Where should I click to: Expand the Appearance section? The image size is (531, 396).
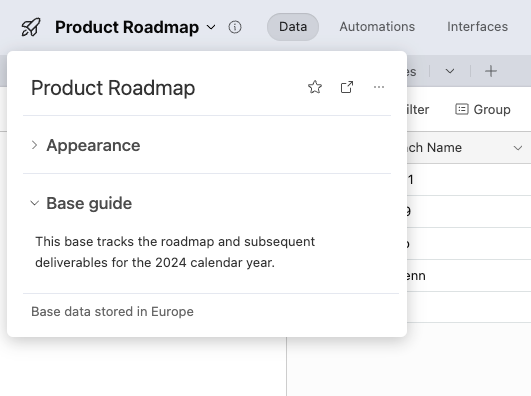(34, 145)
